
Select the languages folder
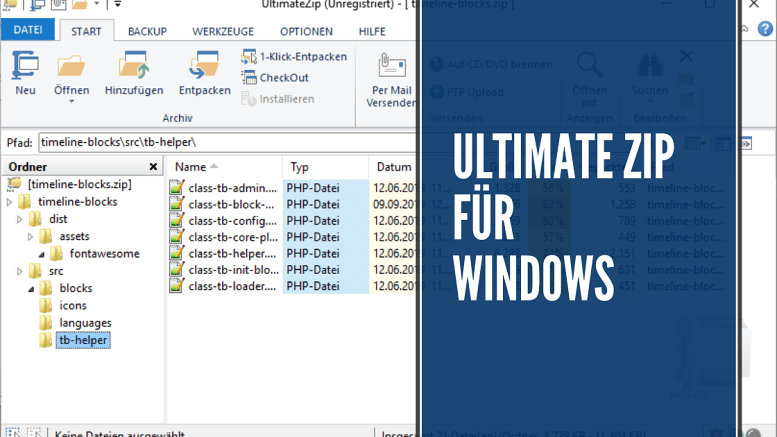tap(85, 323)
